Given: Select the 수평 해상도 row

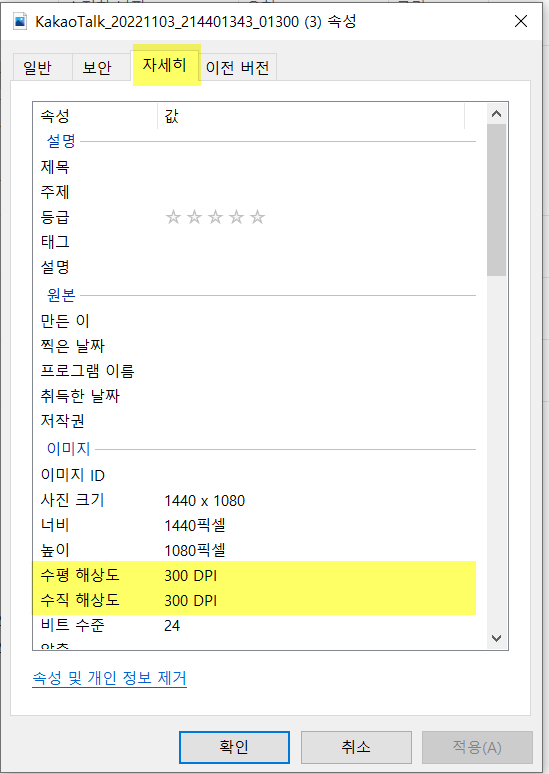Looking at the screenshot, I should [x=254, y=575].
